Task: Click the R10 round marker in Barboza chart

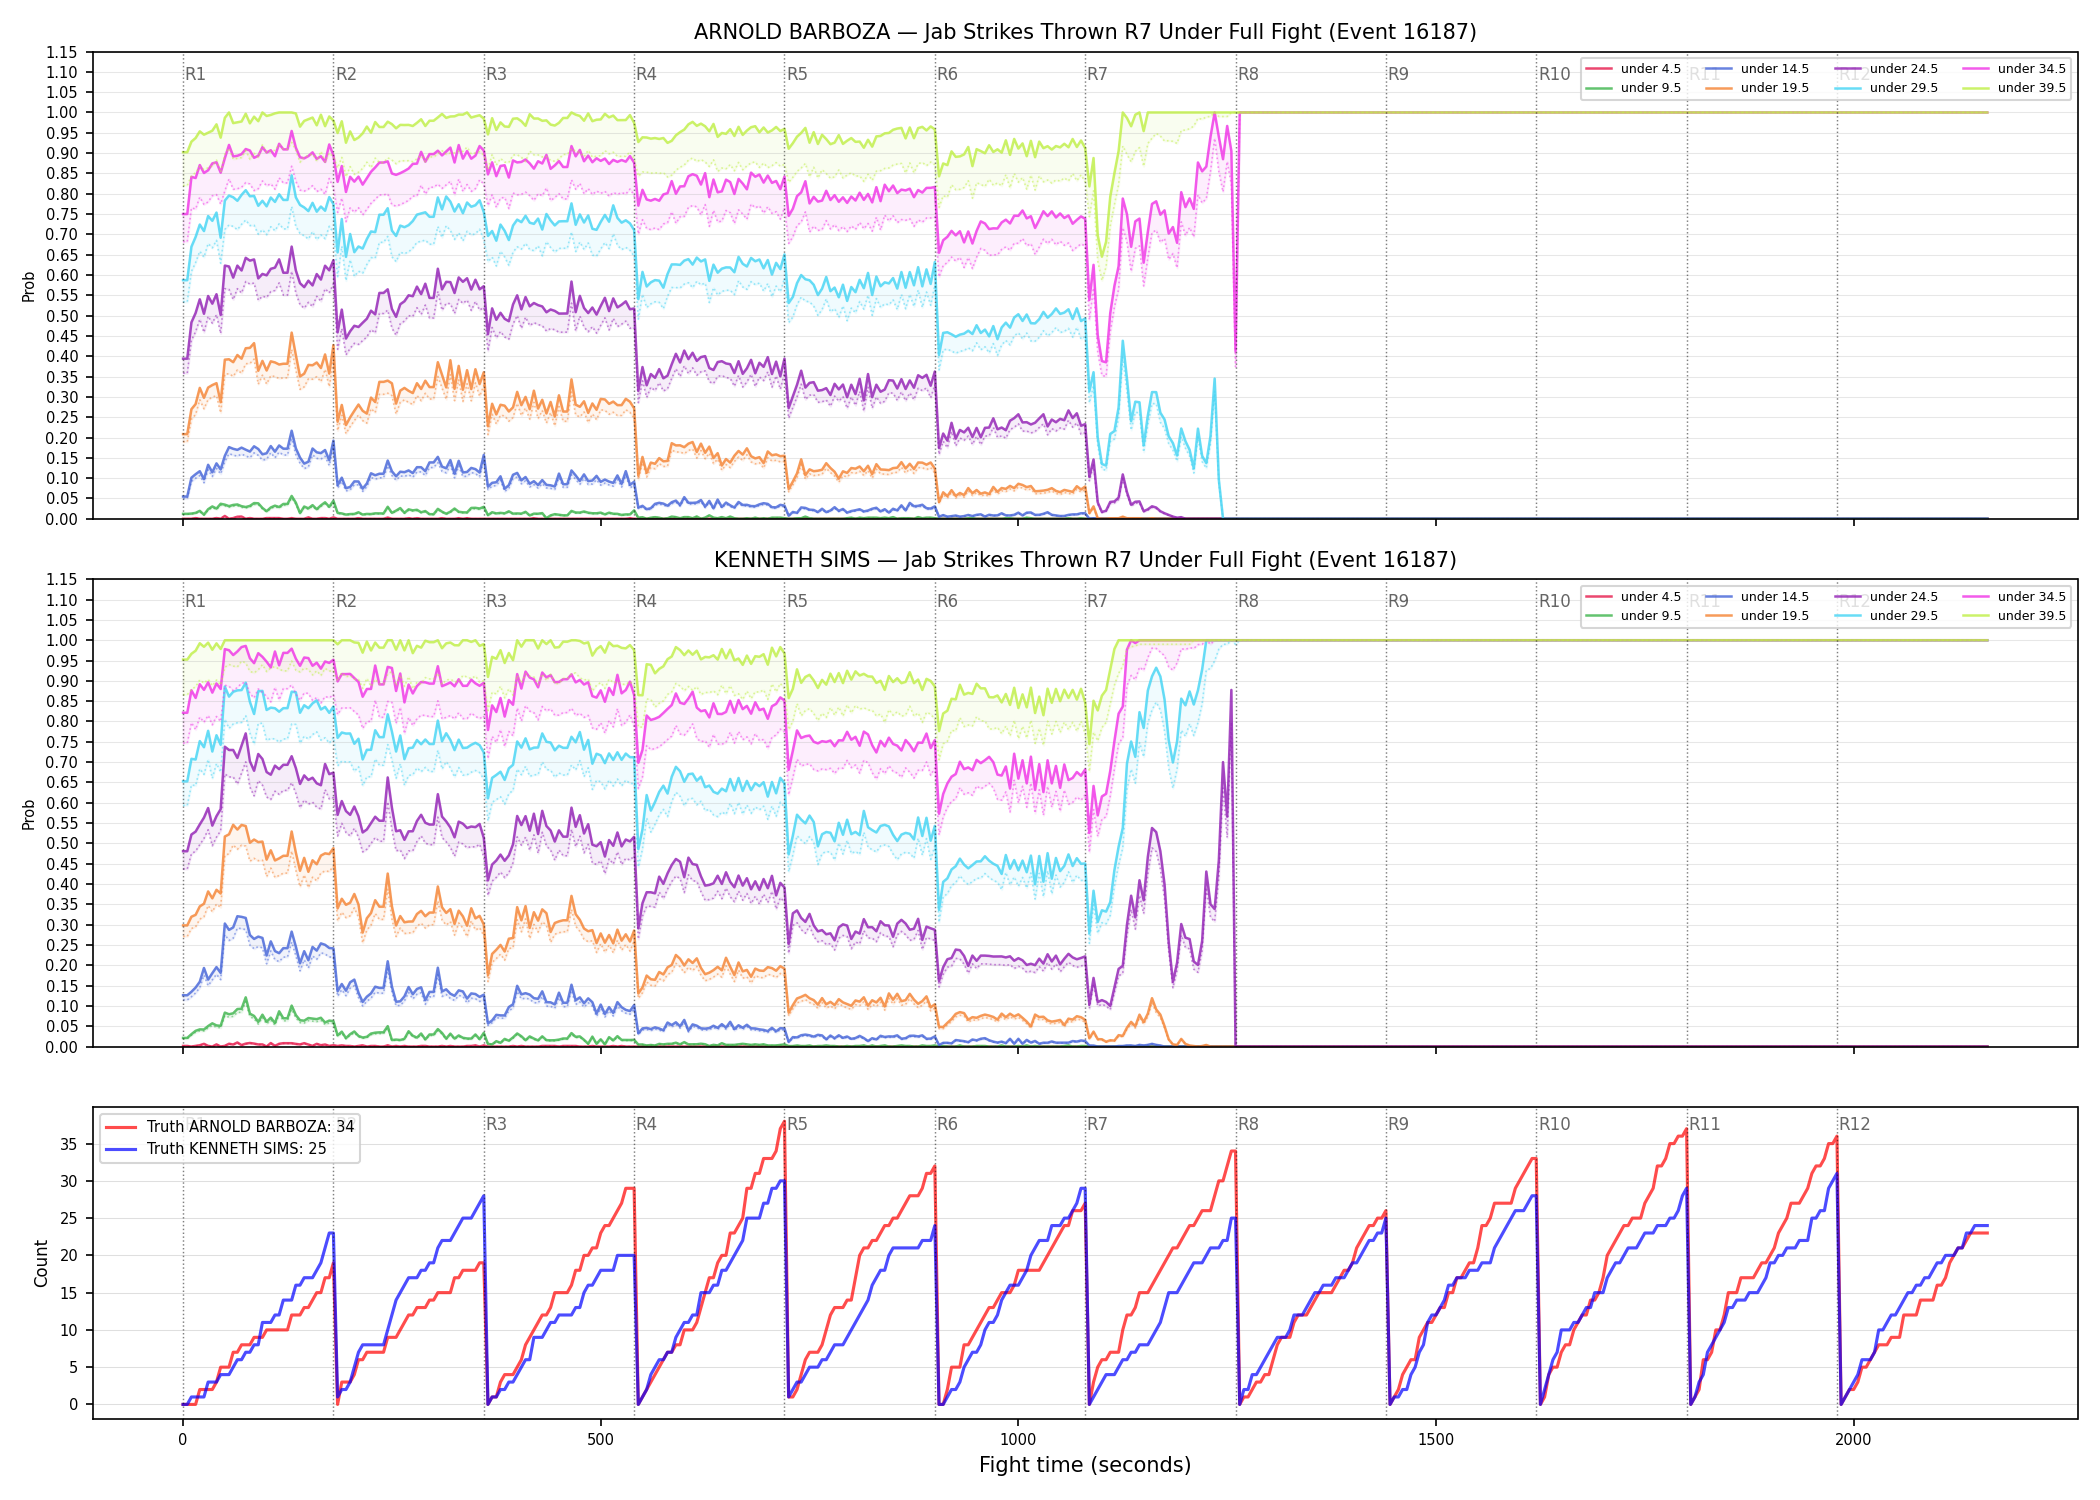Action: (1554, 74)
